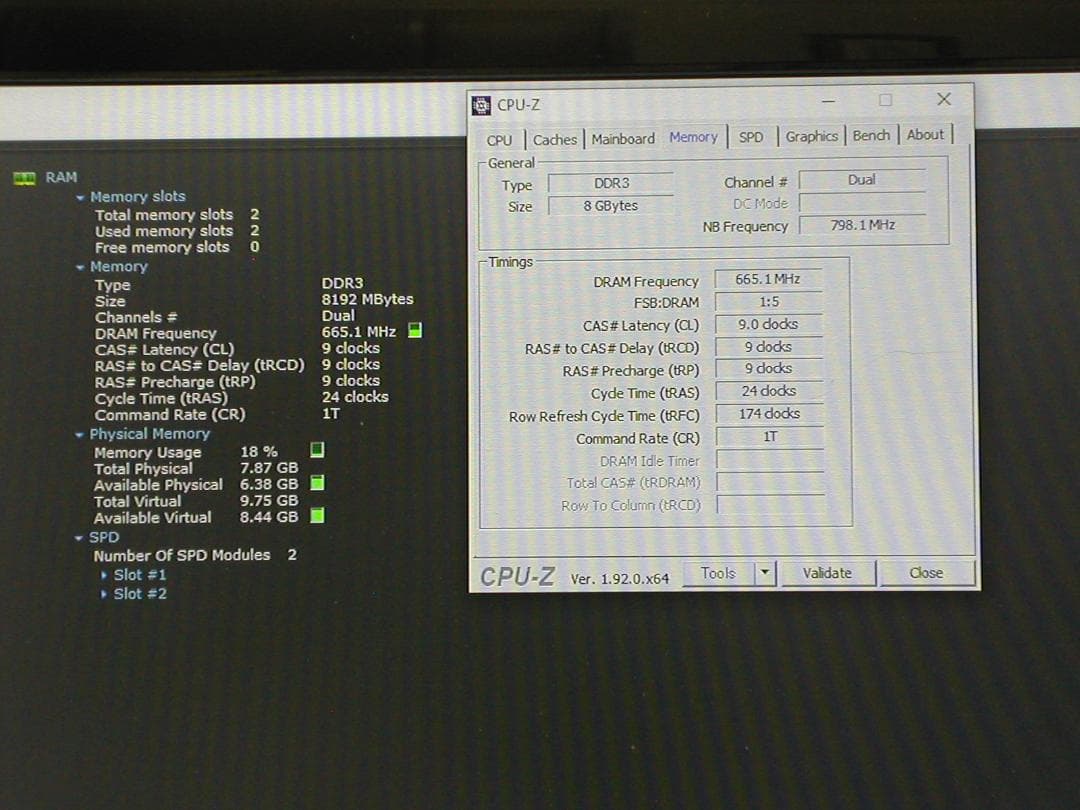Click the memory Type field showing DDR3

(x=611, y=183)
